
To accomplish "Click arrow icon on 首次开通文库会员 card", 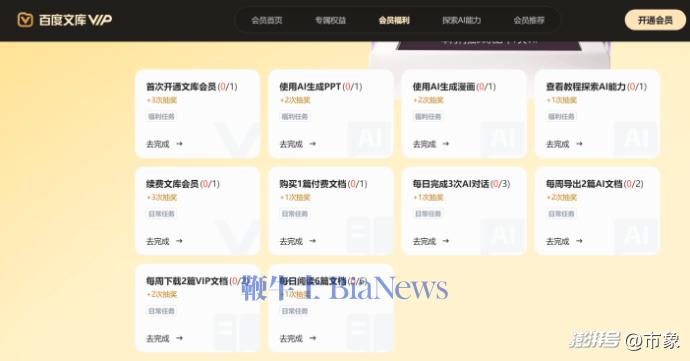I will [179, 144].
